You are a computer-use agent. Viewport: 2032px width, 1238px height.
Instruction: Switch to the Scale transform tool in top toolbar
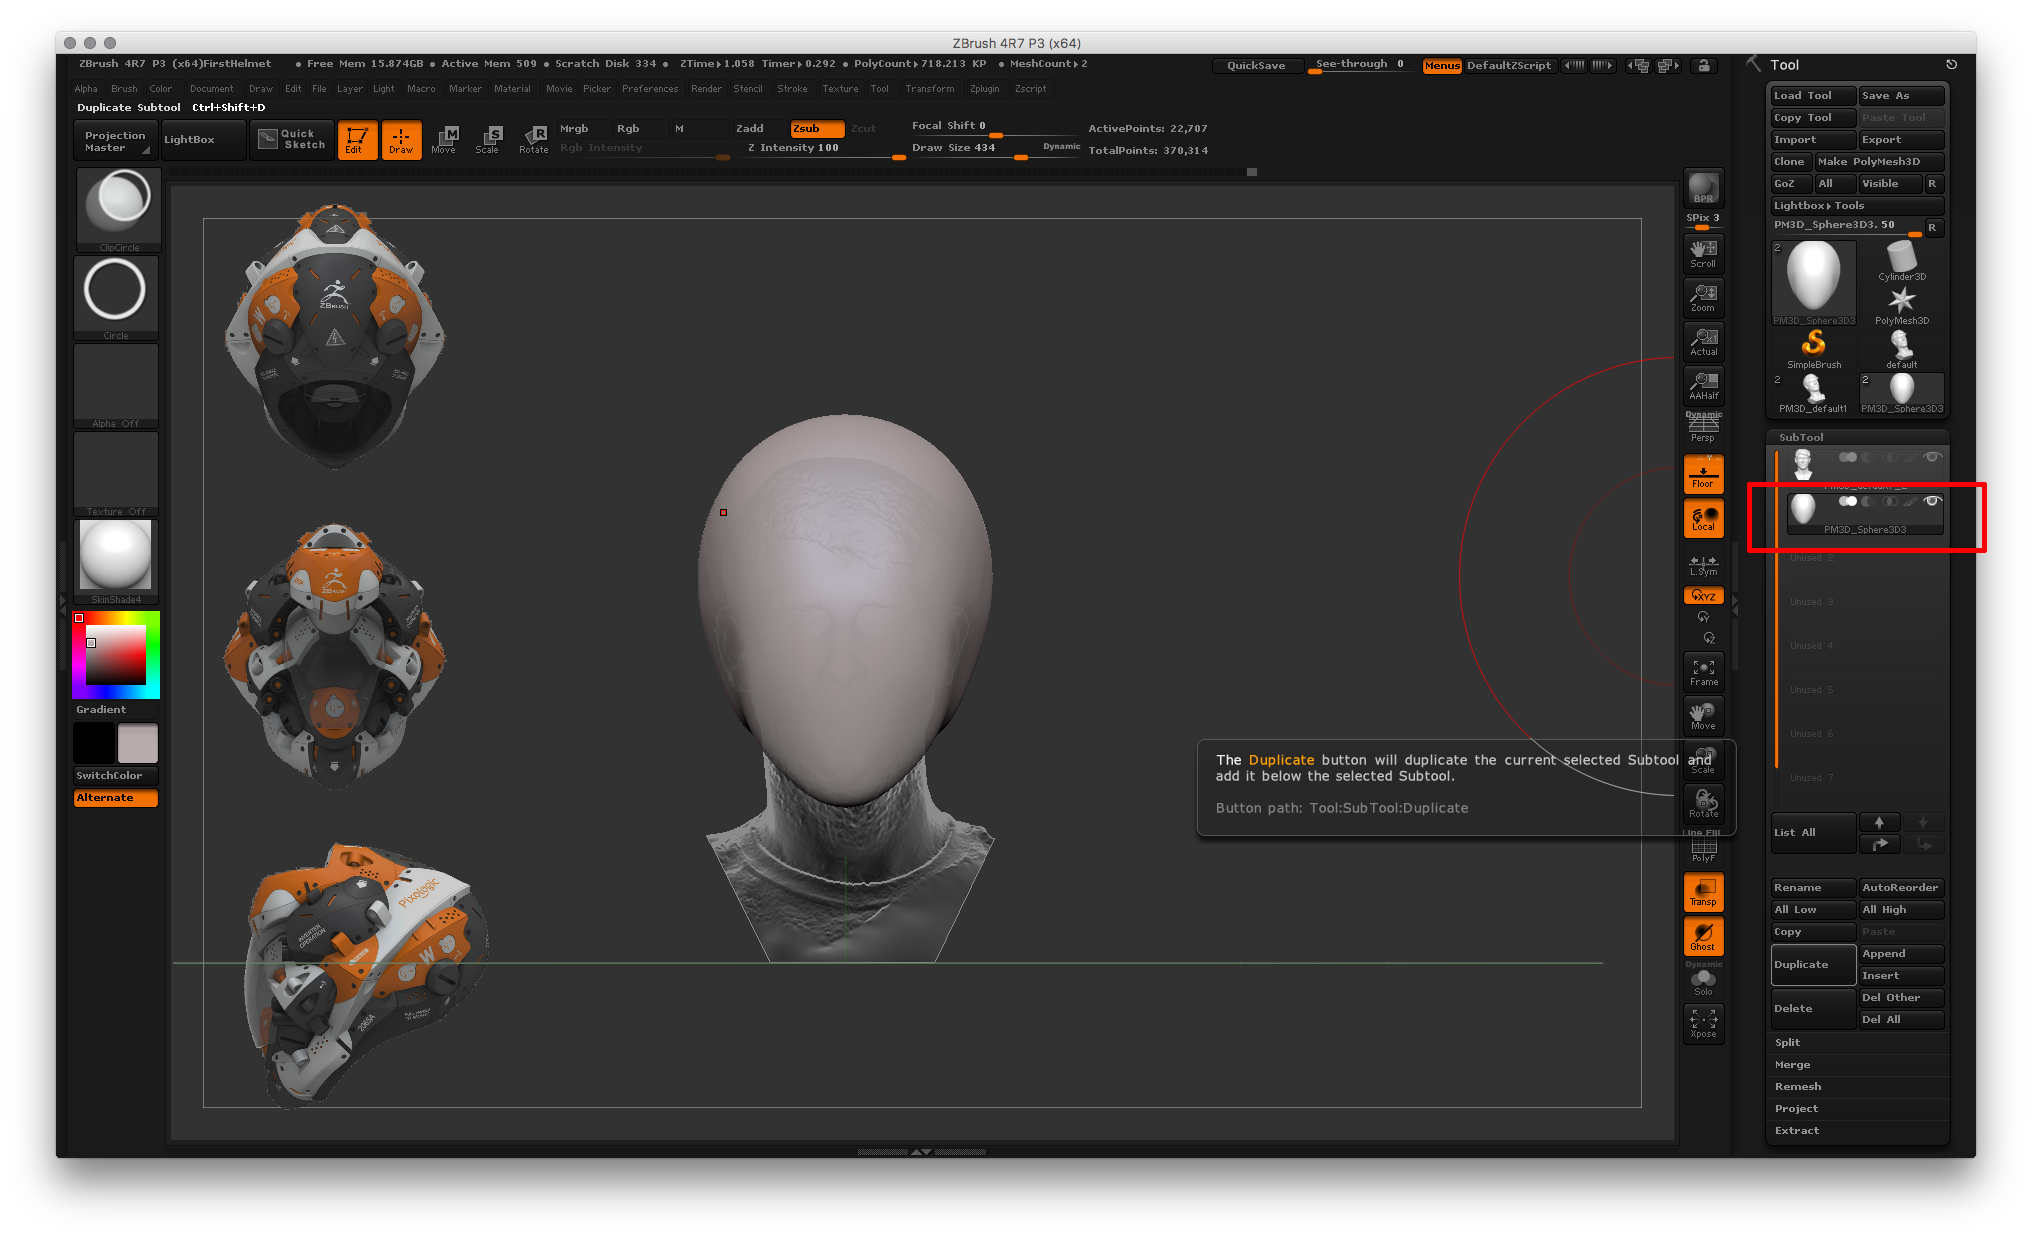[488, 140]
